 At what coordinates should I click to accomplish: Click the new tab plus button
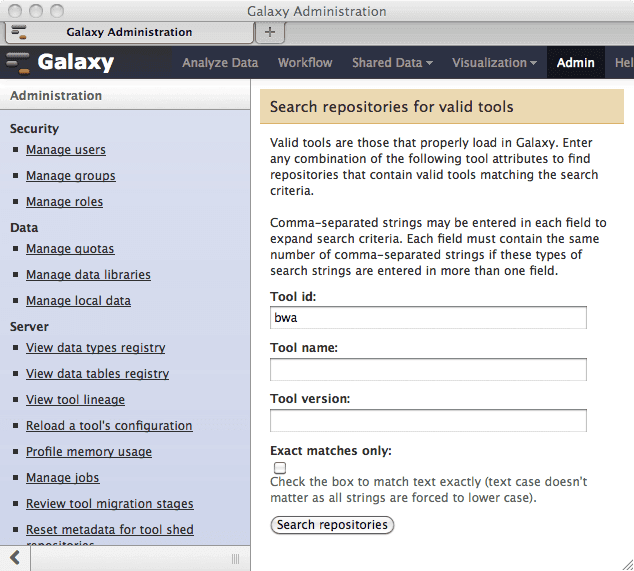point(269,32)
